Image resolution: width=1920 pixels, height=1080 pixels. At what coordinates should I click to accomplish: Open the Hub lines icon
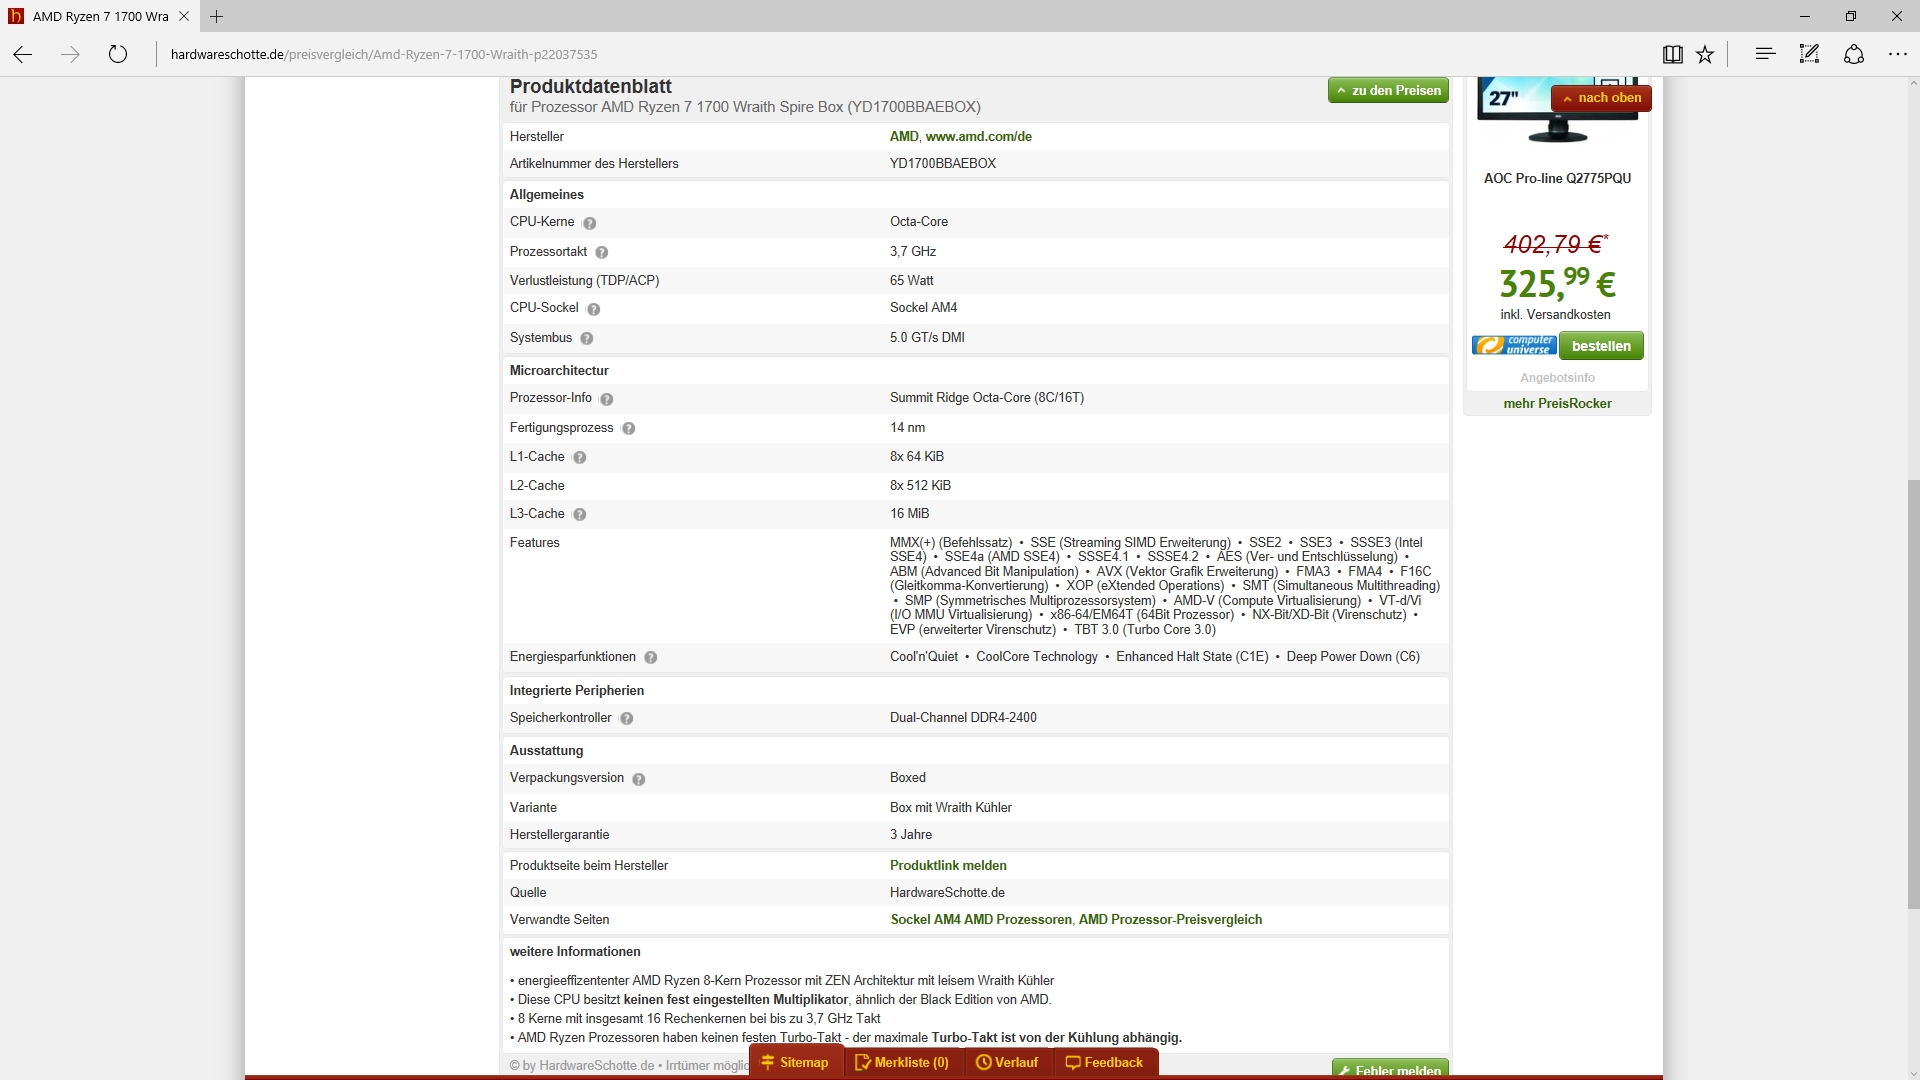1765,54
